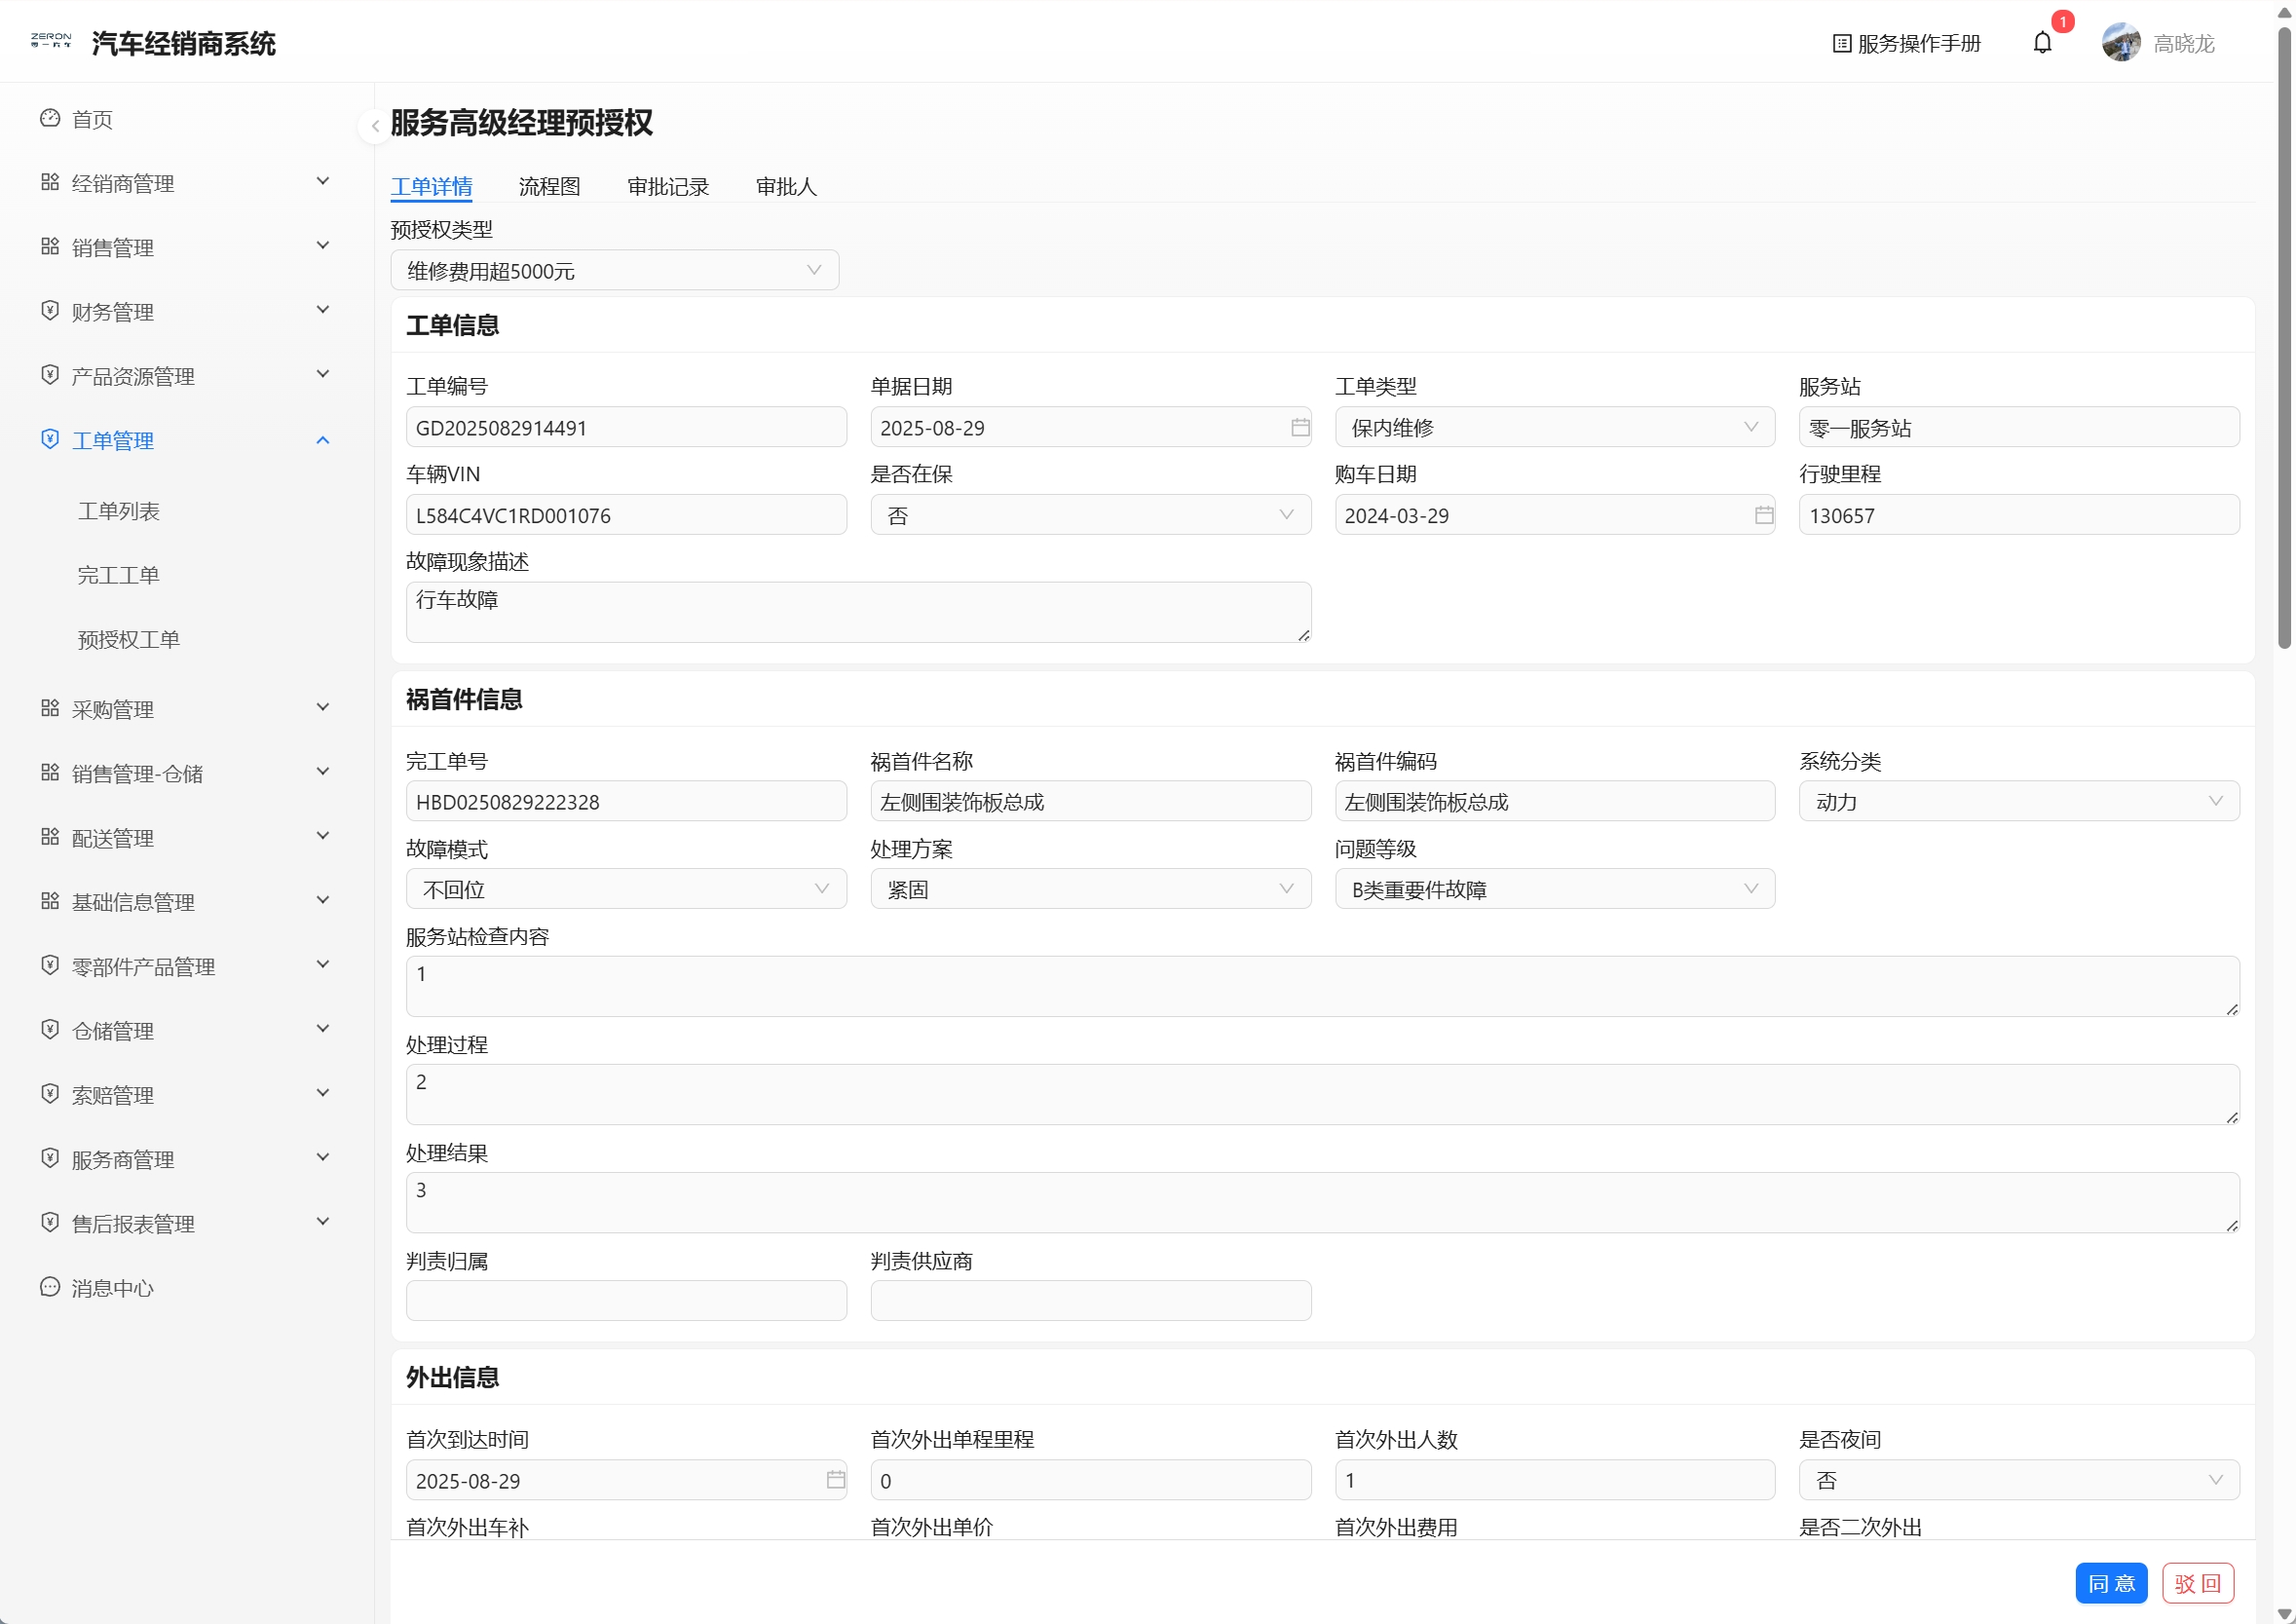
Task: Open 完工工单 submenu item
Action: (119, 575)
